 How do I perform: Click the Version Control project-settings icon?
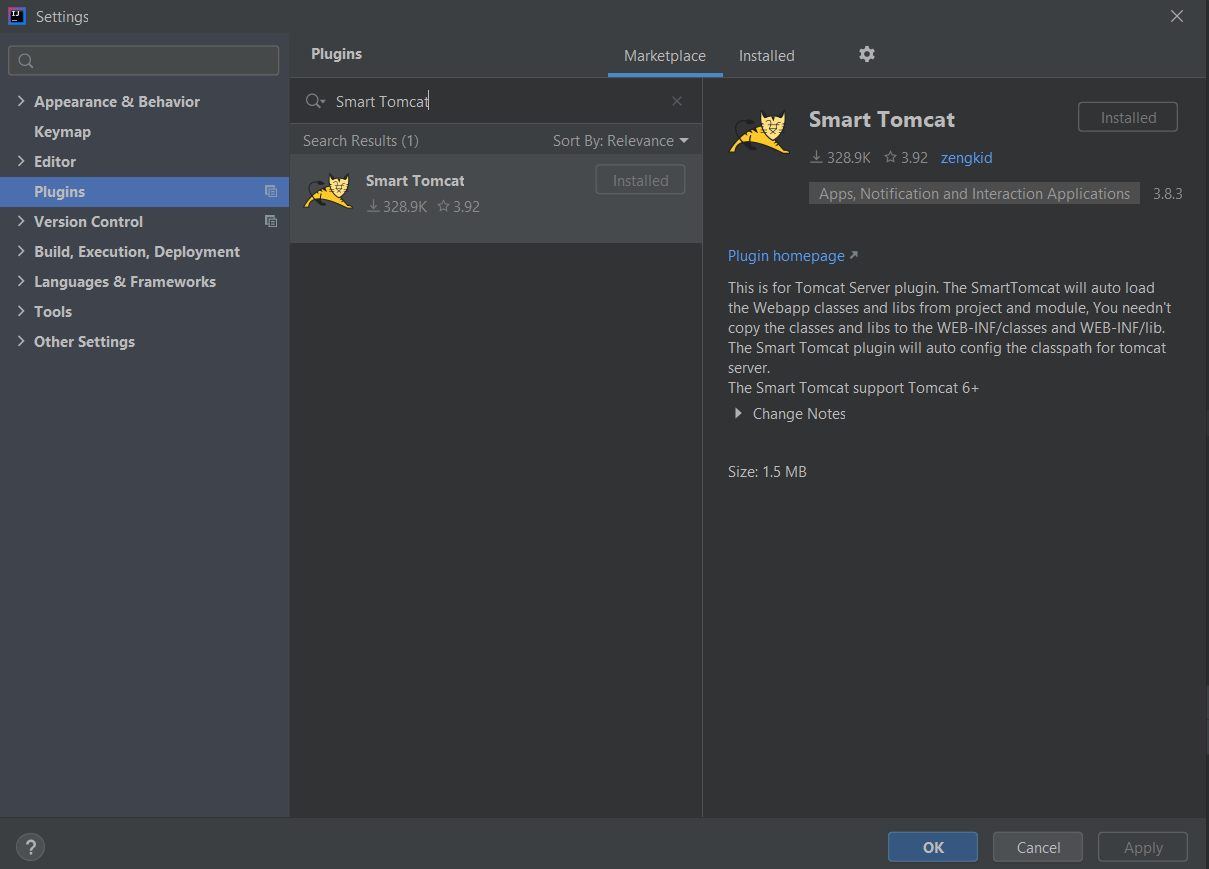coord(270,222)
